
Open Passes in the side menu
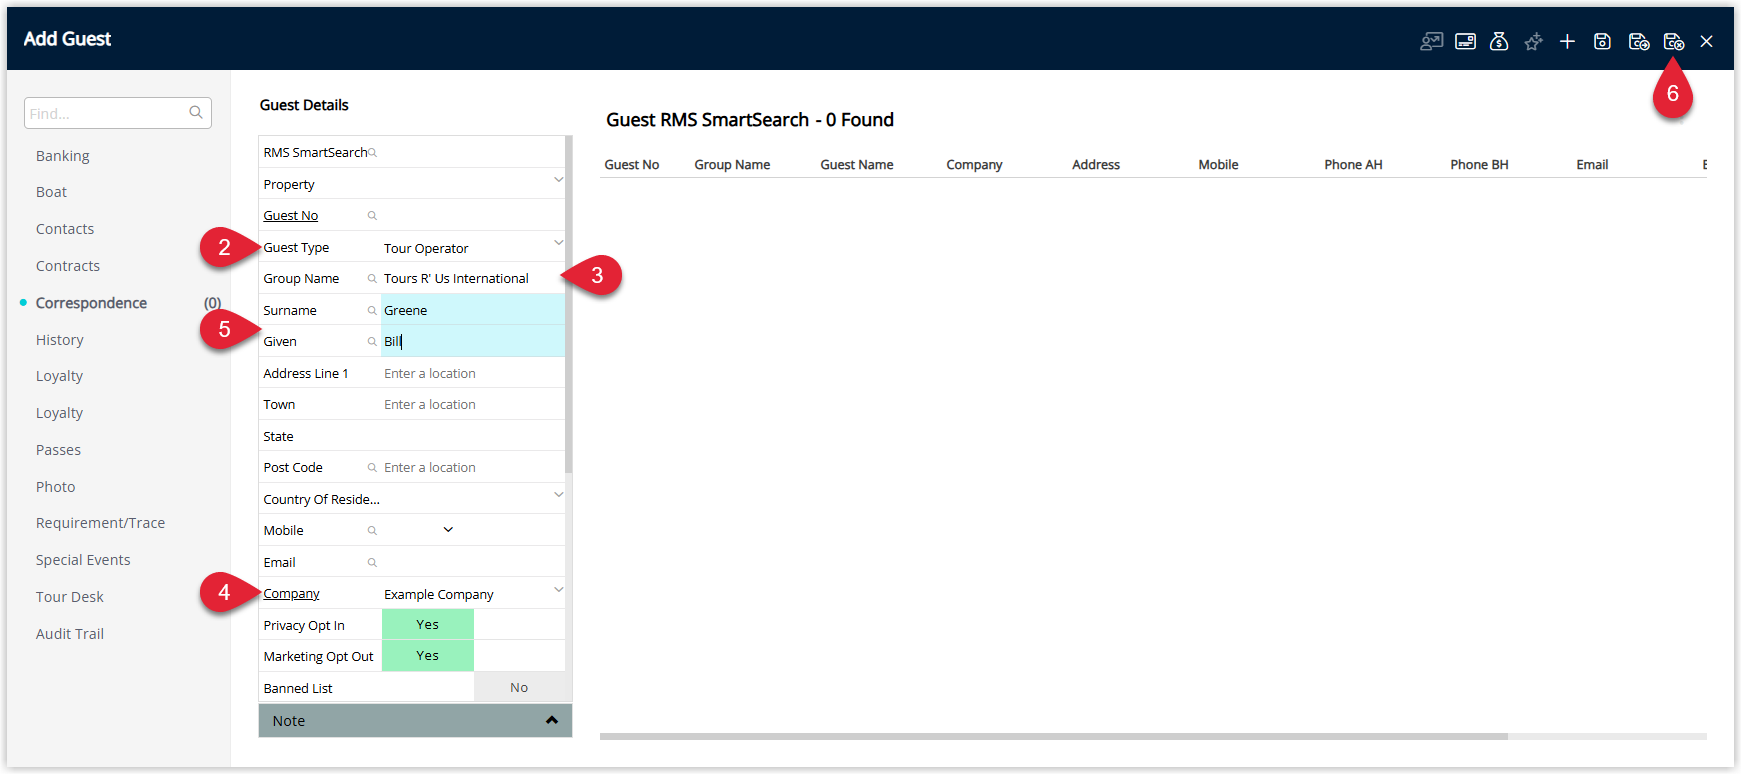pos(59,450)
